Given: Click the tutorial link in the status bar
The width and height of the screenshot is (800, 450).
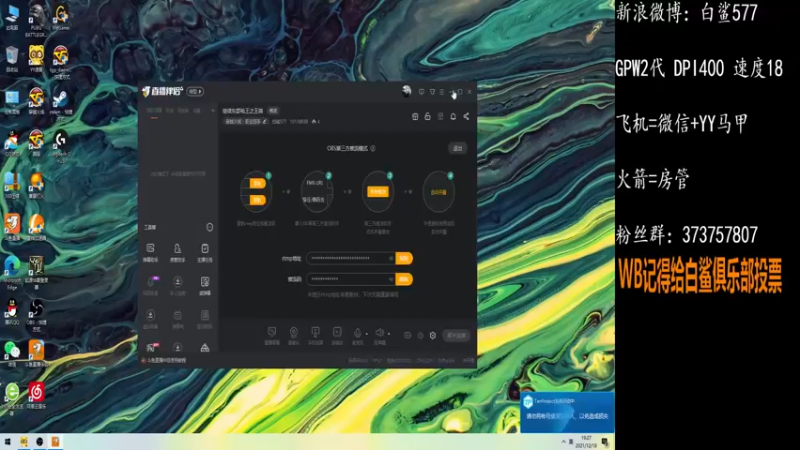Looking at the screenshot, I should (x=164, y=360).
